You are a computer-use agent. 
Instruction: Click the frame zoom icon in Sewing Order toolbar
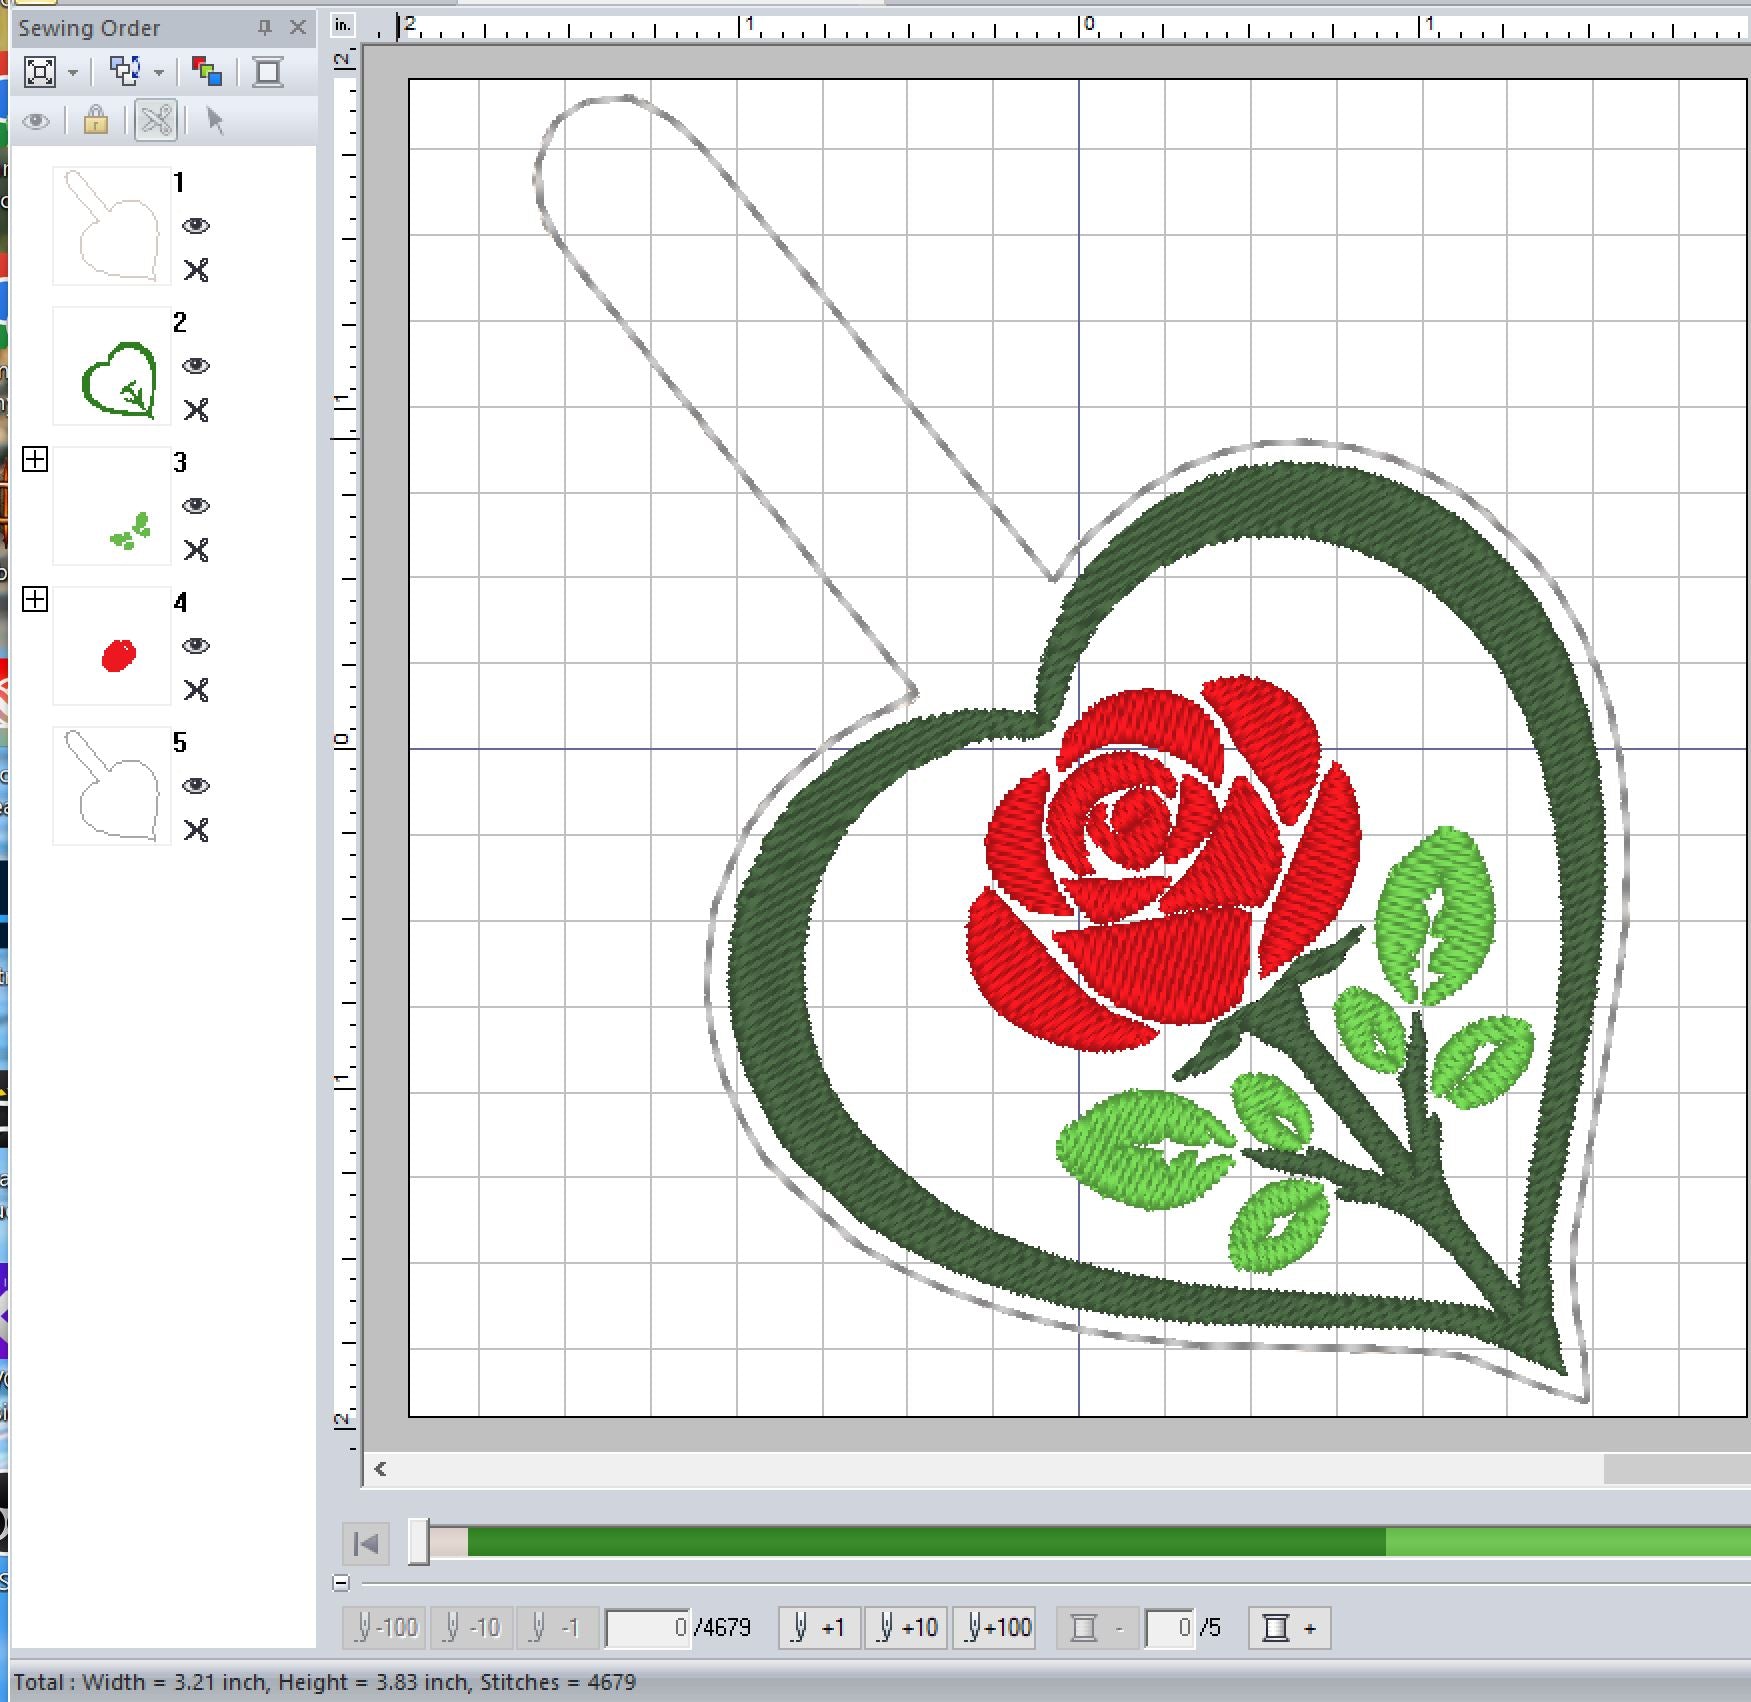click(x=40, y=72)
